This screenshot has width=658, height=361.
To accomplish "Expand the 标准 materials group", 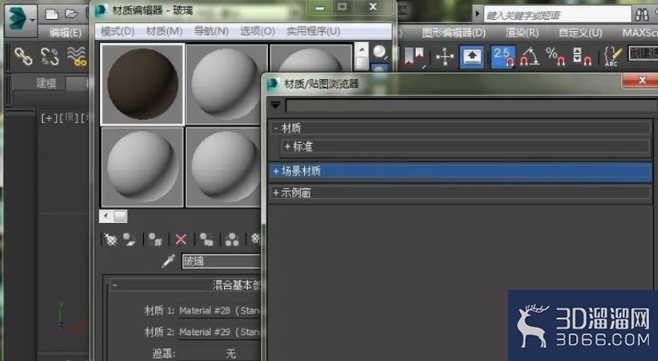I will pyautogui.click(x=287, y=146).
